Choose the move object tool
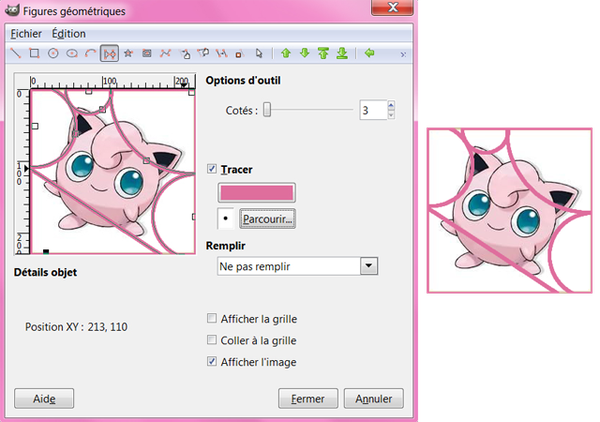Screen dimensions: 600x422 [x=184, y=53]
